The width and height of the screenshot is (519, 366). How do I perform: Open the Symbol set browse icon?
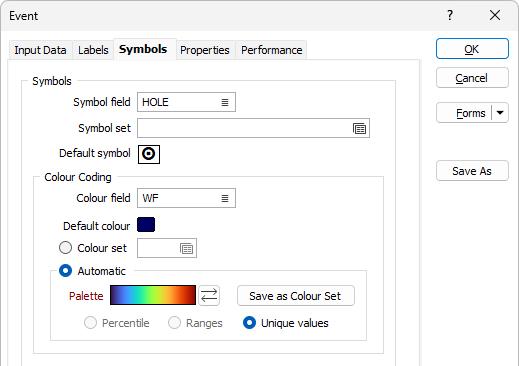point(359,128)
